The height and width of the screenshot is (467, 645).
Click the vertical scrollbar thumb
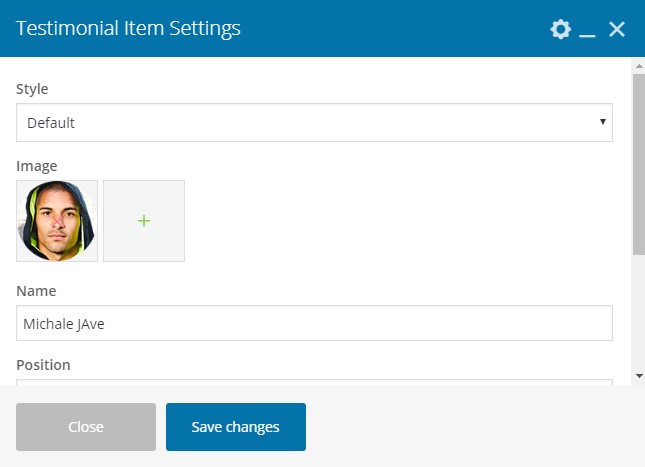(x=639, y=165)
